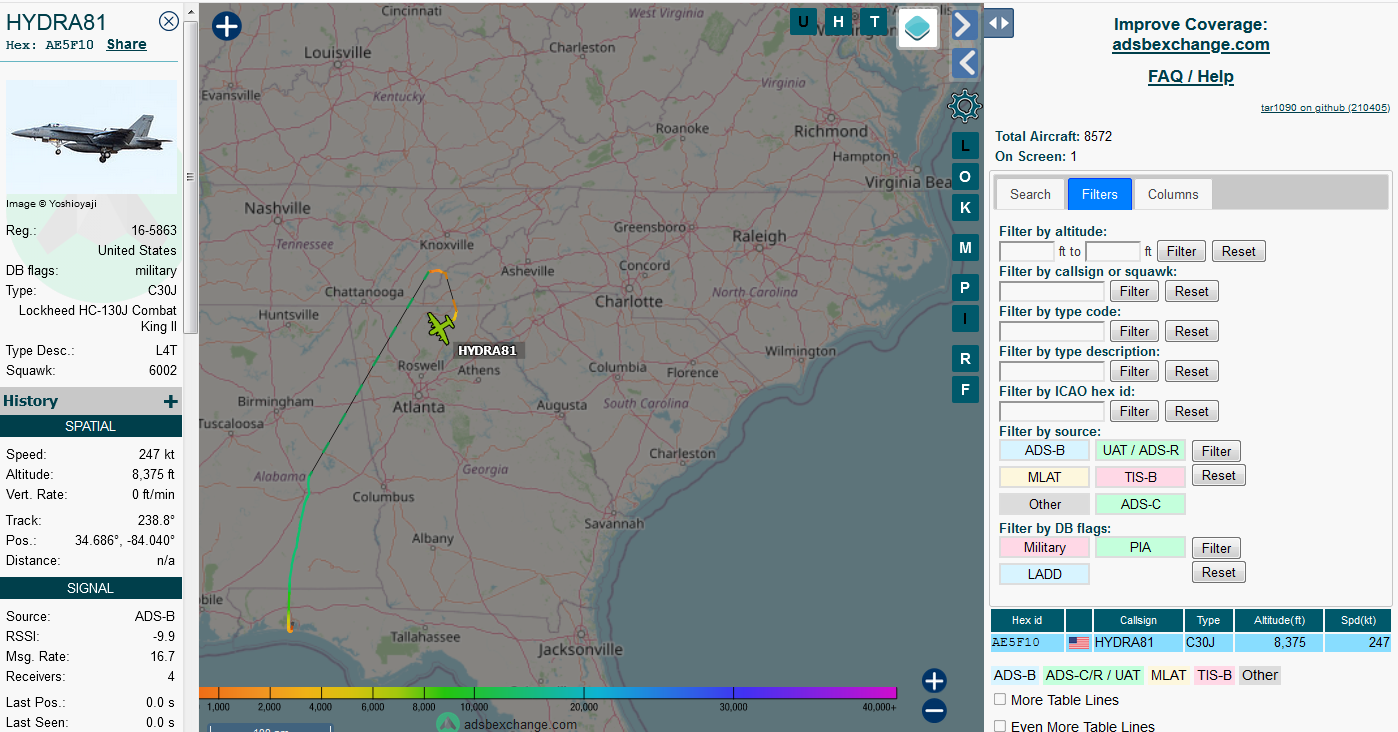Toggle the U map button

(x=803, y=22)
